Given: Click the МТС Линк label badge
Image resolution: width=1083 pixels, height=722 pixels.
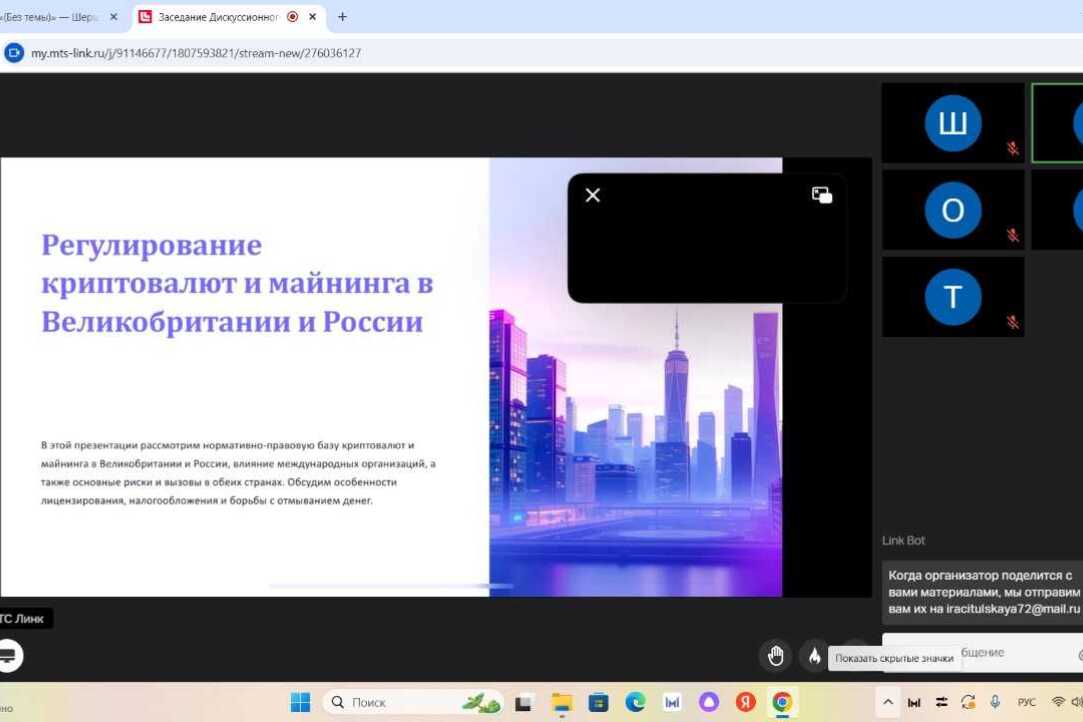Looking at the screenshot, I should [23, 619].
